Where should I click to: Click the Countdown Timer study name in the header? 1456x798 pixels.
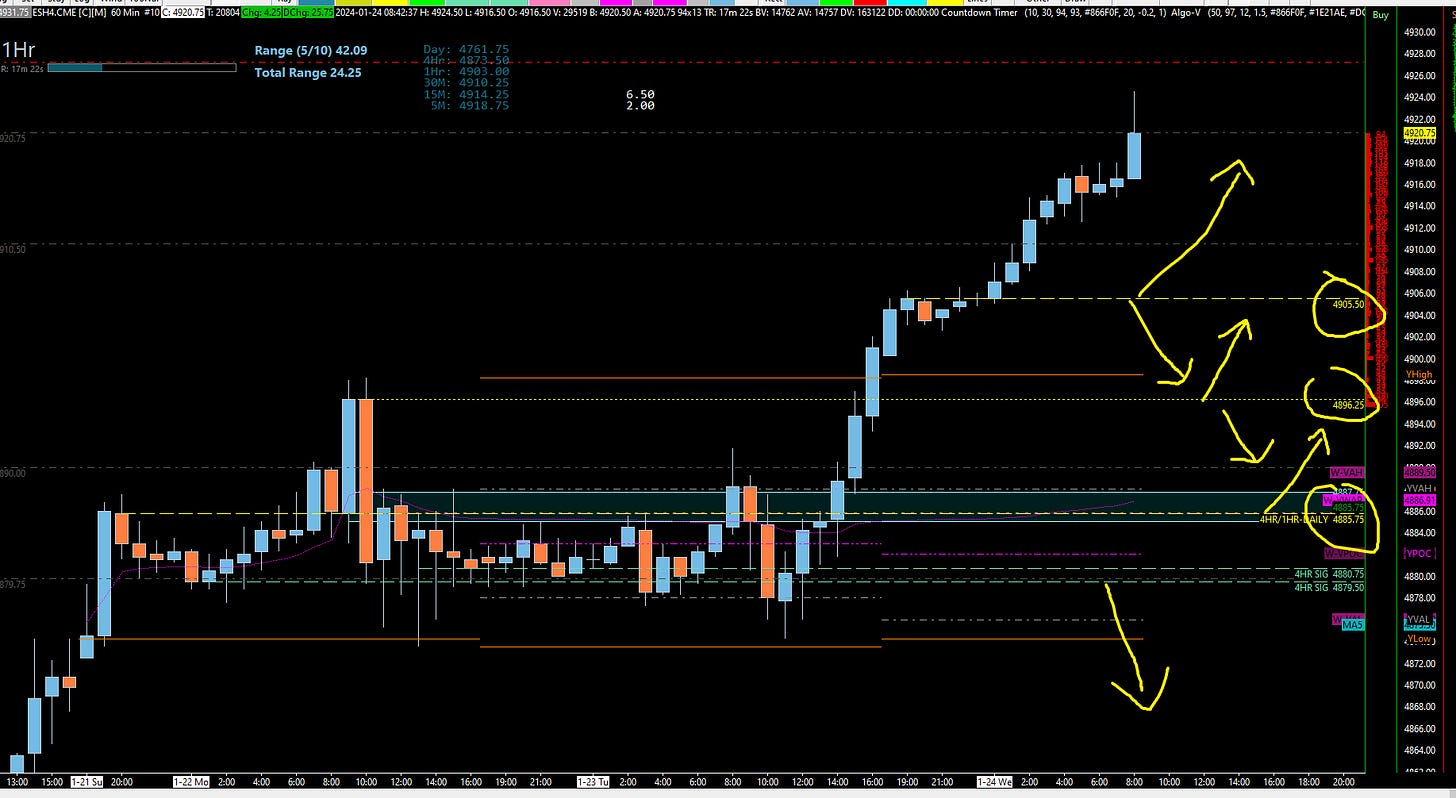pos(980,12)
